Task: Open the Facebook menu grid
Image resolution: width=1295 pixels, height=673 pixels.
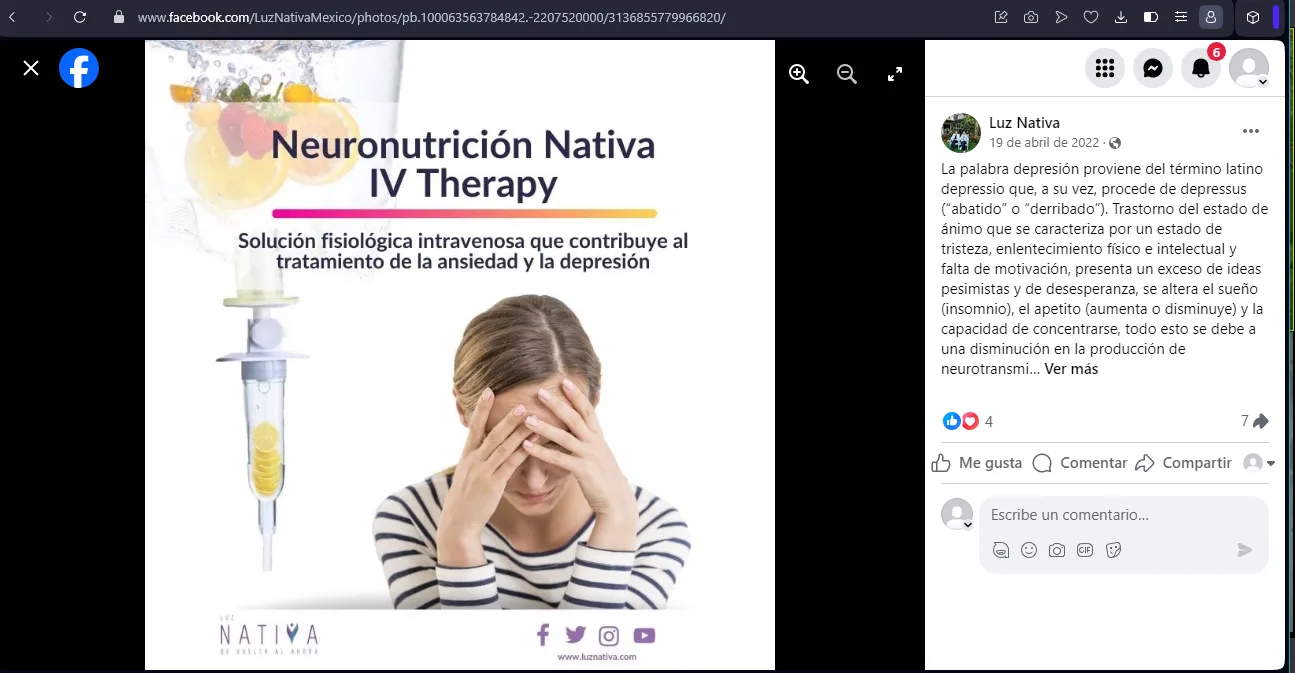Action: point(1105,68)
